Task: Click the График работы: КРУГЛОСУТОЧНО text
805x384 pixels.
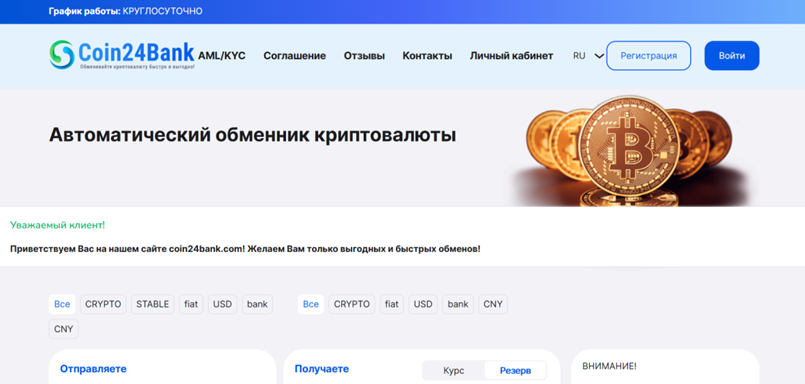Action: coord(126,11)
